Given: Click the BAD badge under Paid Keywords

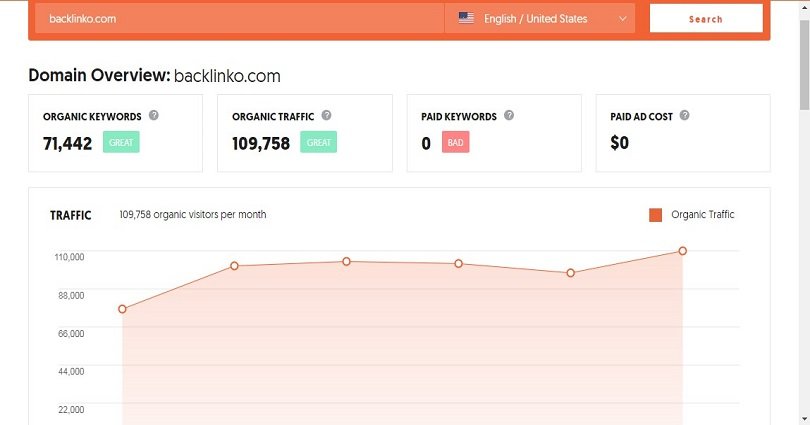Looking at the screenshot, I should click(x=455, y=142).
